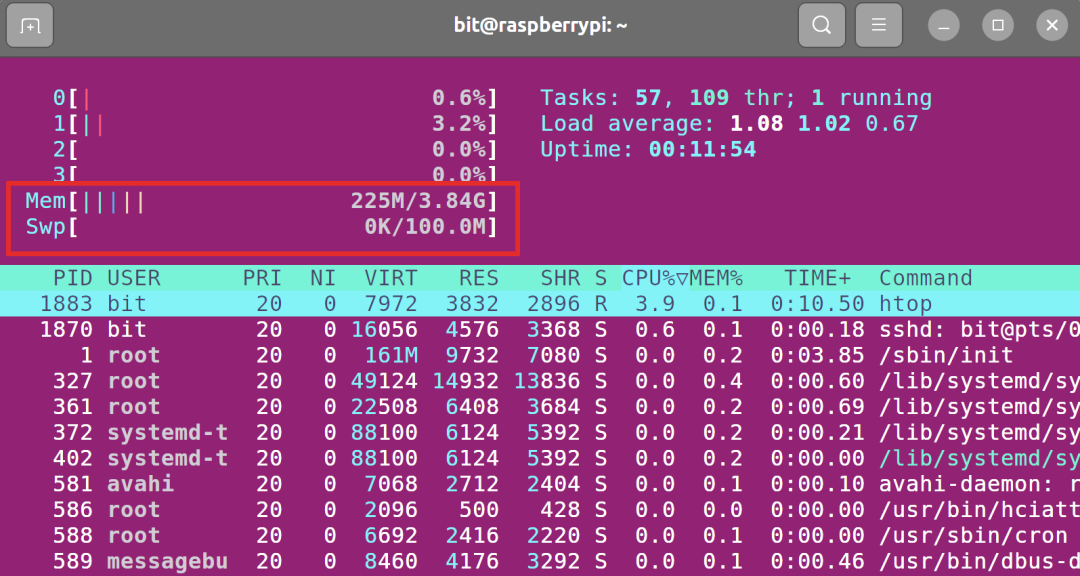Select the /sbin/init process row
This screenshot has height=576, width=1080.
(x=540, y=356)
